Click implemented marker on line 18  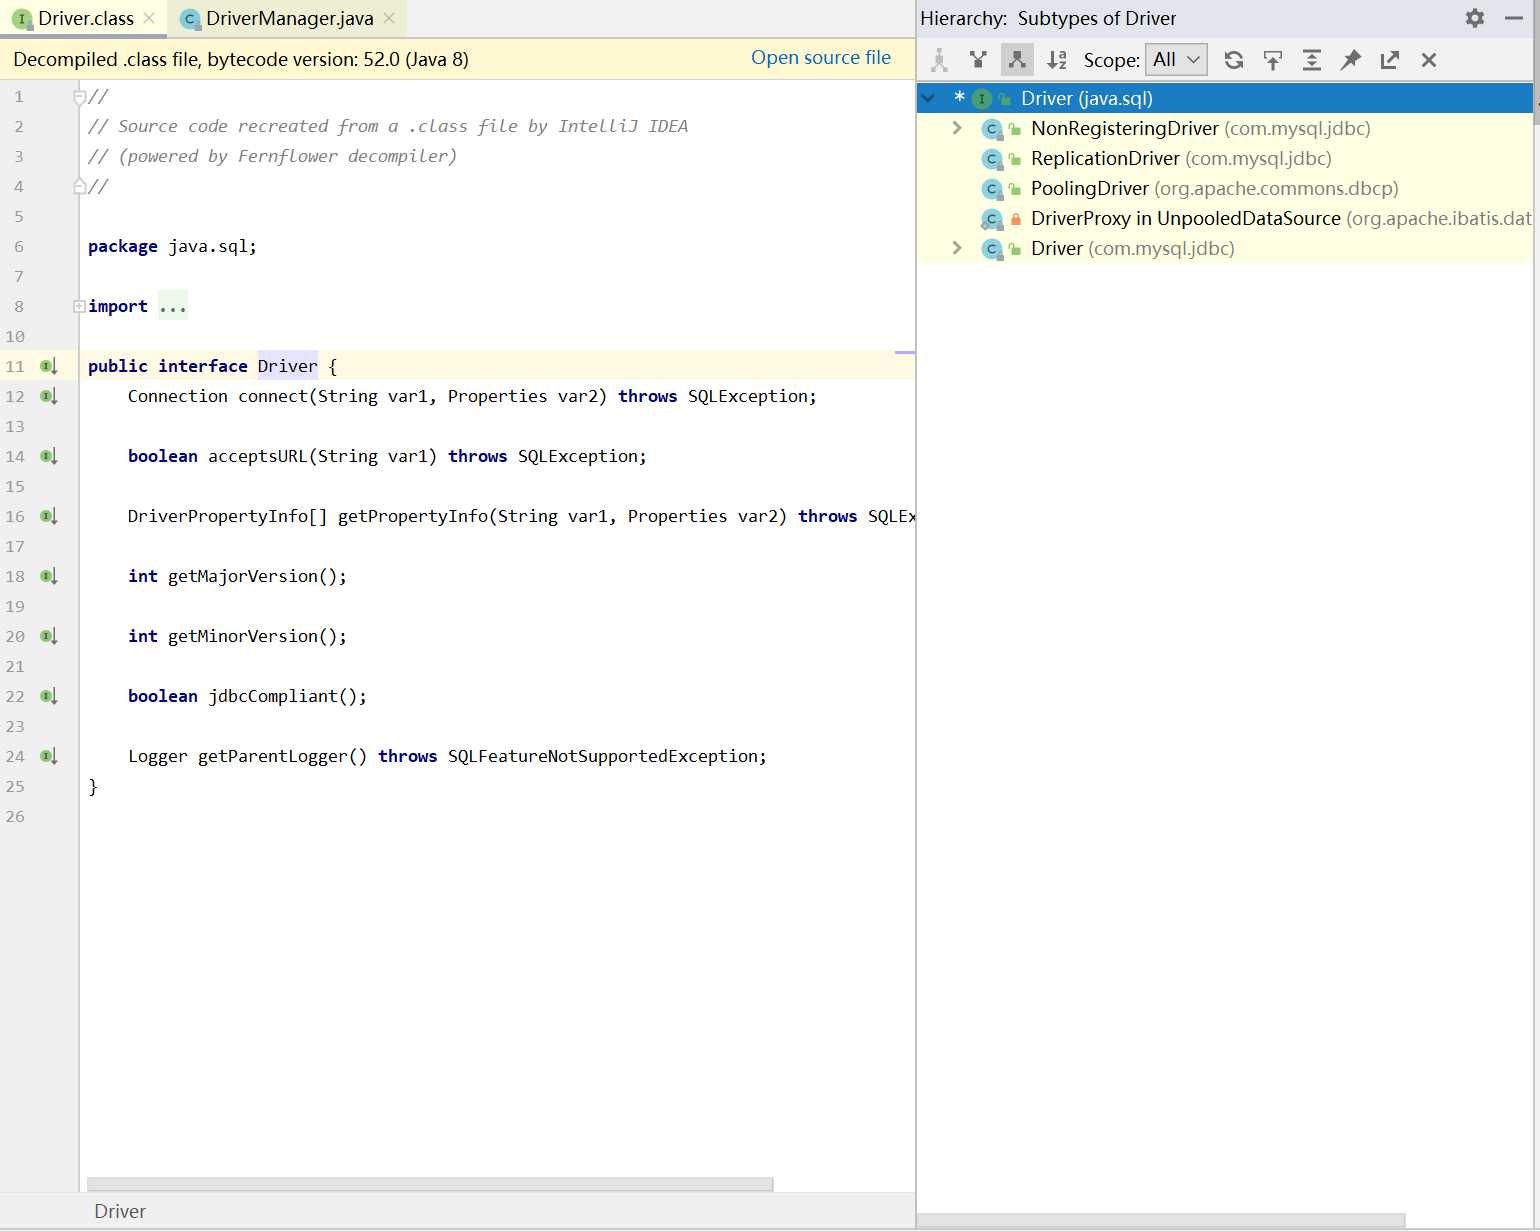tap(48, 576)
